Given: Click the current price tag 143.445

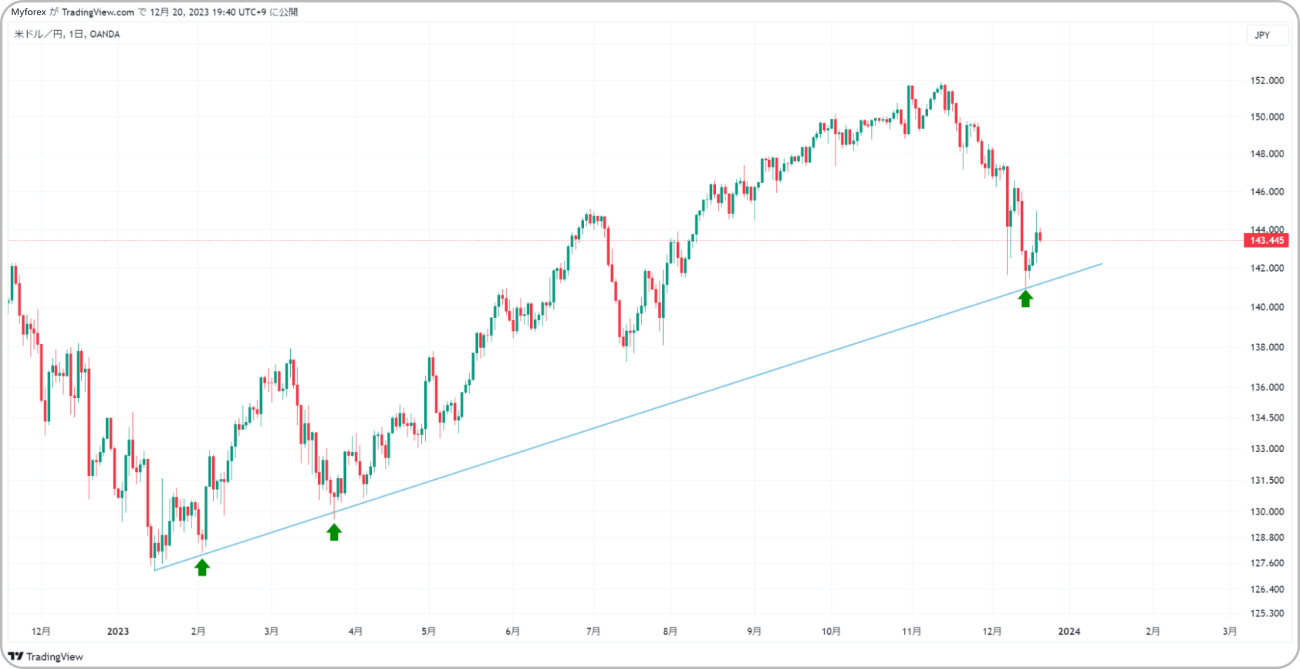Looking at the screenshot, I should point(1265,240).
